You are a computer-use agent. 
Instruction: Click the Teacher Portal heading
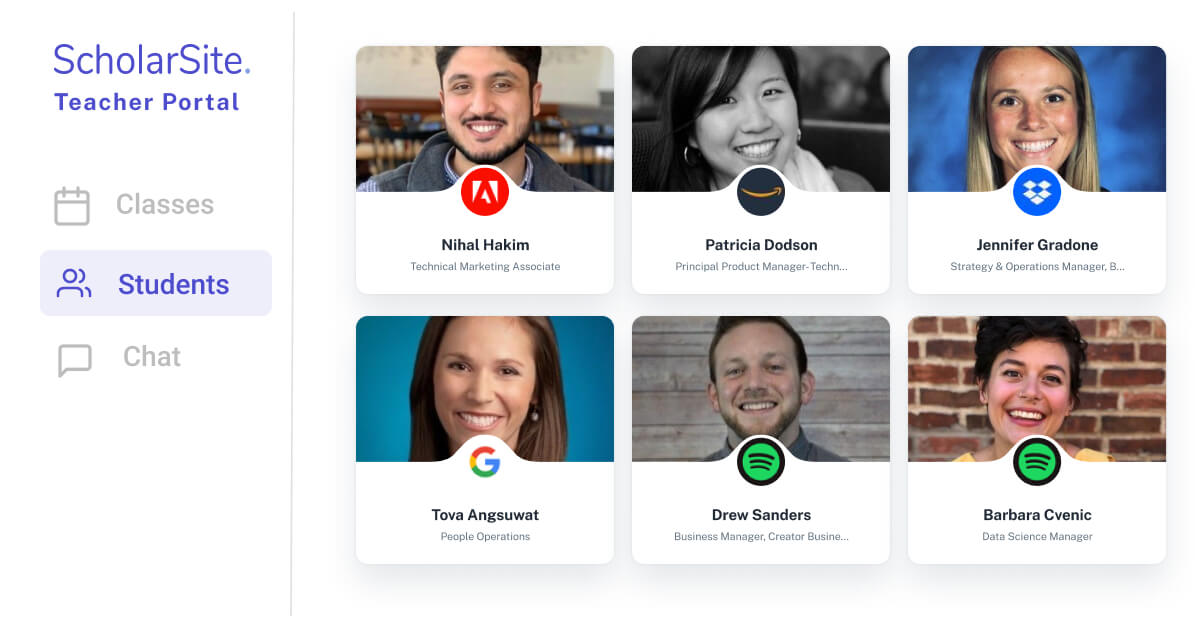click(x=146, y=102)
